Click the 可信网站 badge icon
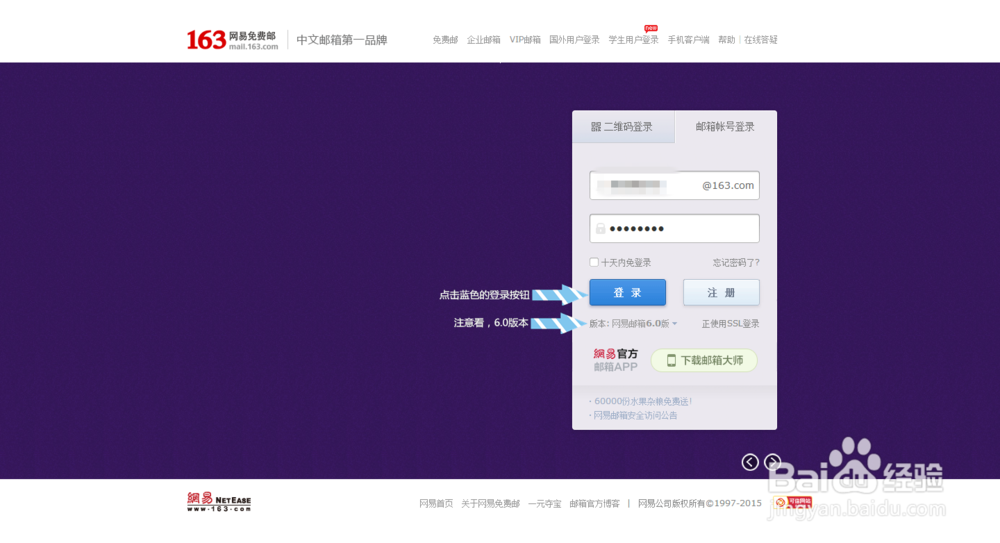Viewport: 1000px width, 543px height. point(793,502)
